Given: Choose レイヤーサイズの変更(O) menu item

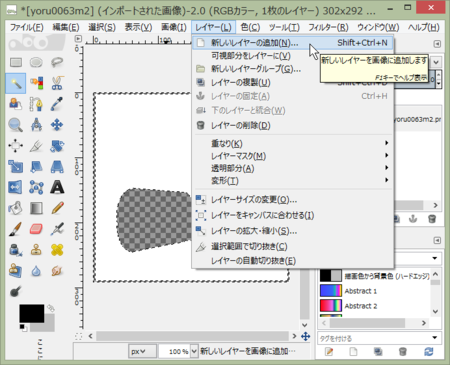Looking at the screenshot, I should [x=293, y=200].
